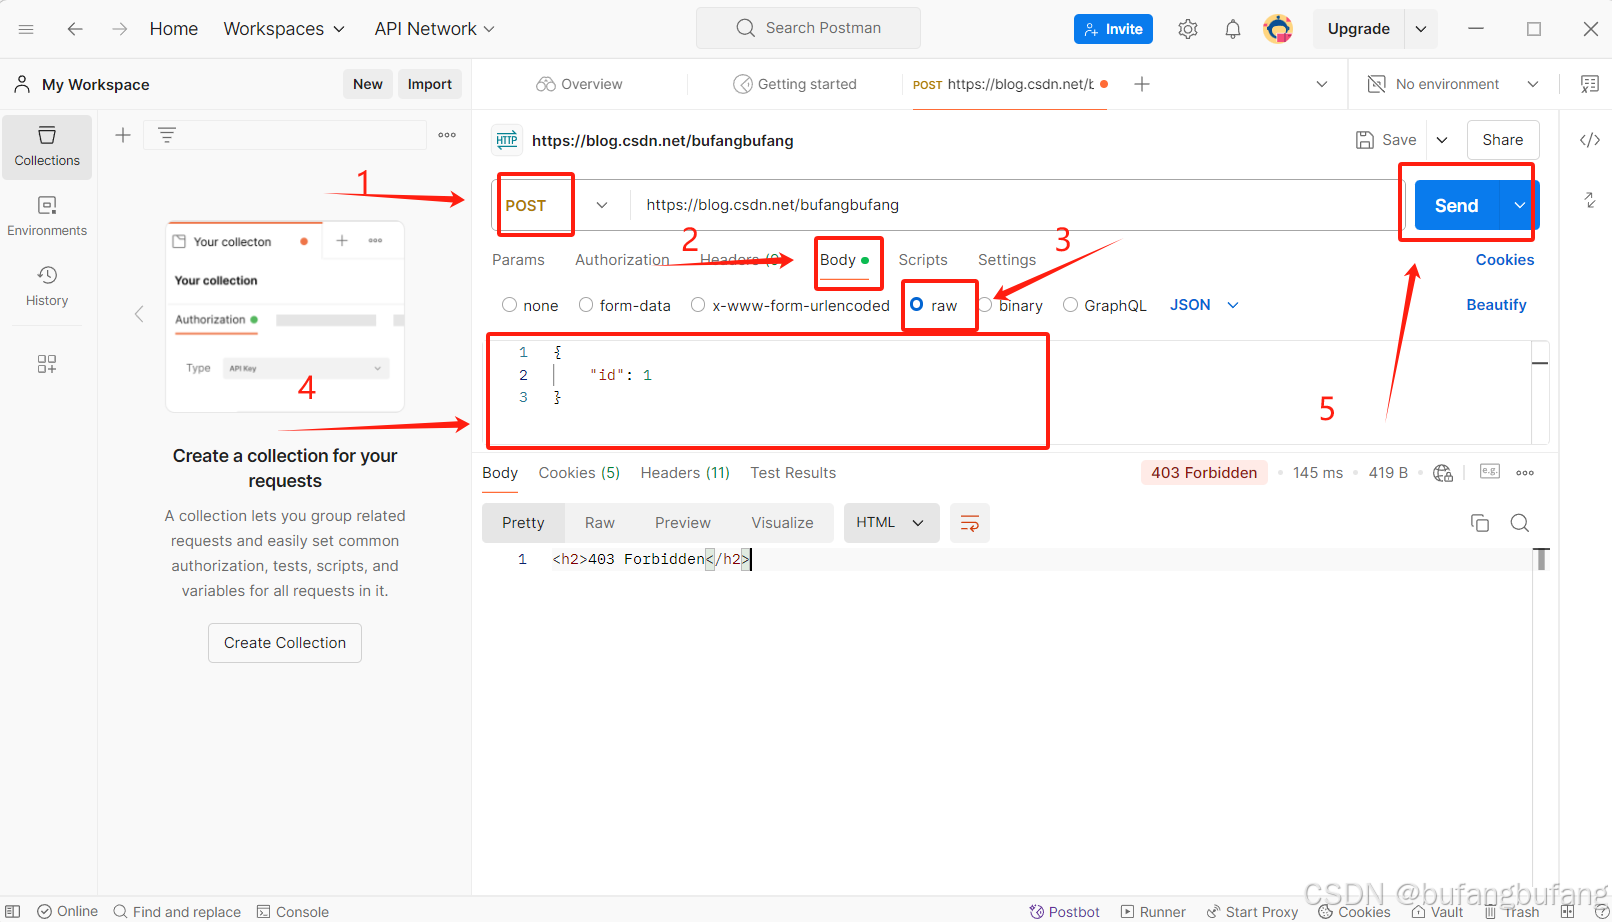This screenshot has width=1612, height=922.
Task: Click the expand pane arrows icon
Action: pyautogui.click(x=1590, y=200)
